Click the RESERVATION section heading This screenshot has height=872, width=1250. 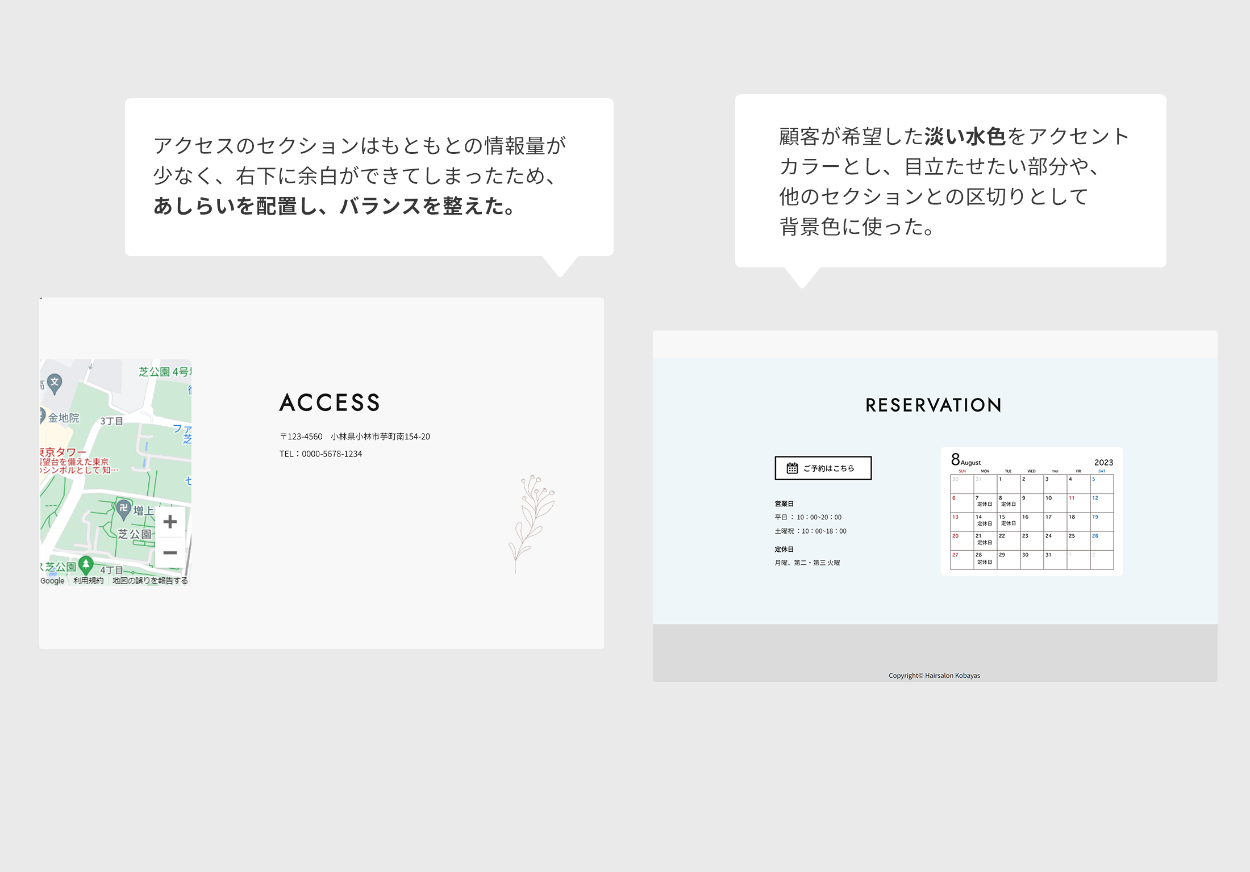[933, 405]
